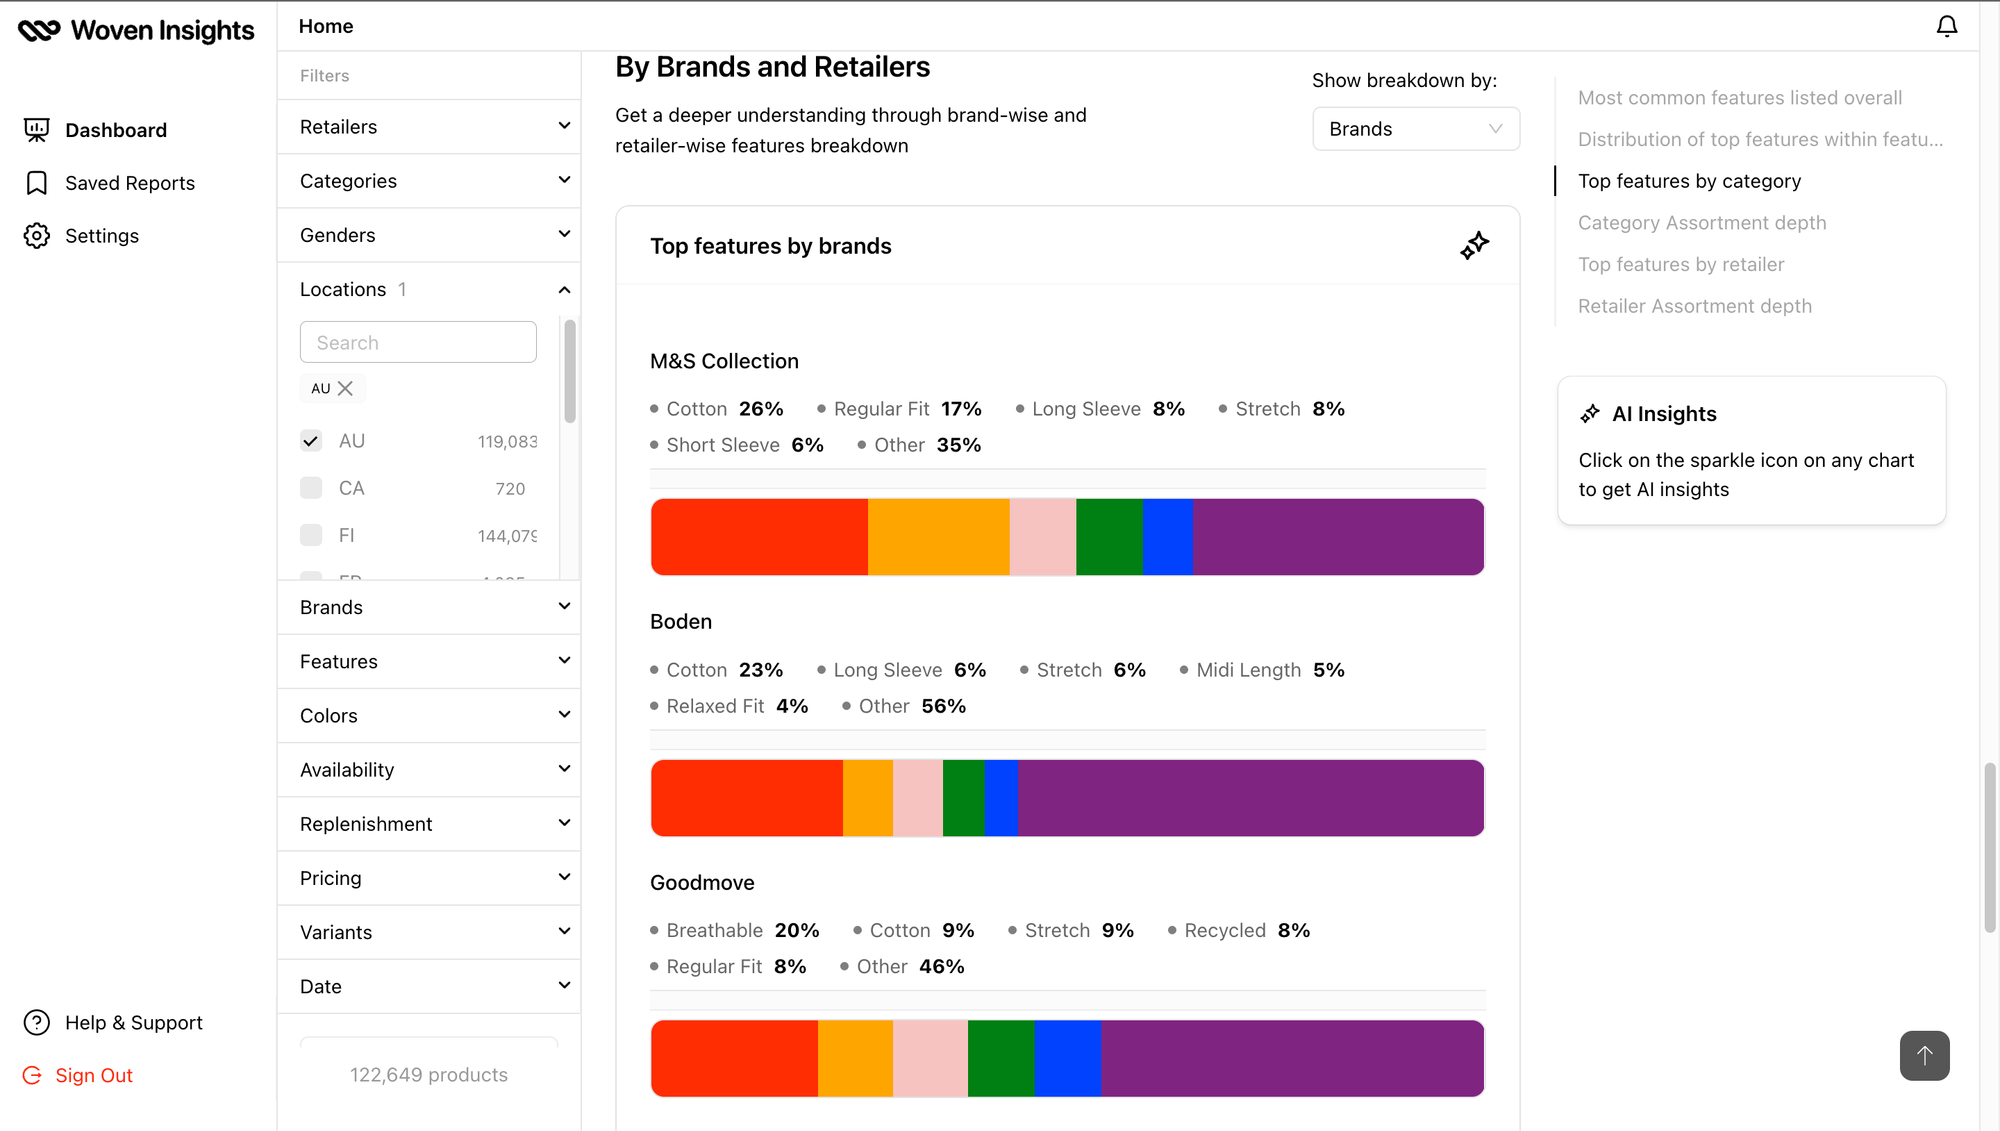Go to Retailer Assortment depth
Viewport: 2000px width, 1131px height.
point(1694,306)
